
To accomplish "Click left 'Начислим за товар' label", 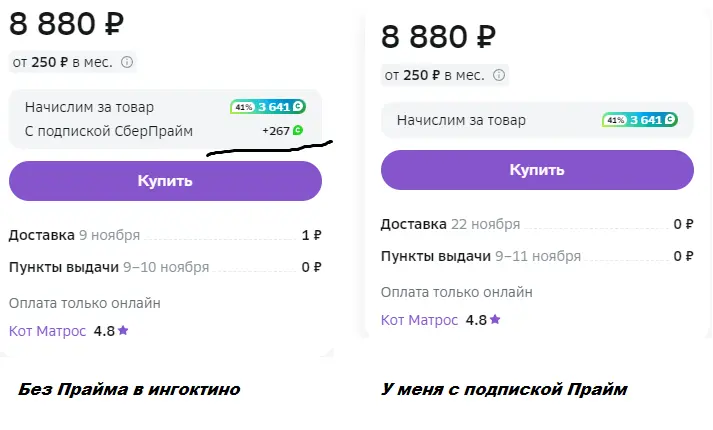I will click(89, 107).
